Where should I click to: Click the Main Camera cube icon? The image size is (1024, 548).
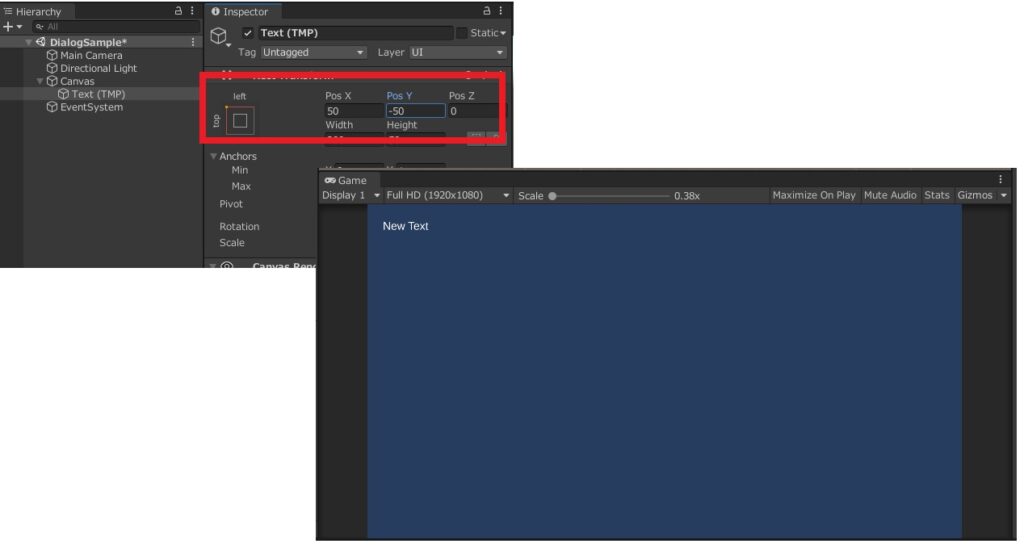pos(52,55)
